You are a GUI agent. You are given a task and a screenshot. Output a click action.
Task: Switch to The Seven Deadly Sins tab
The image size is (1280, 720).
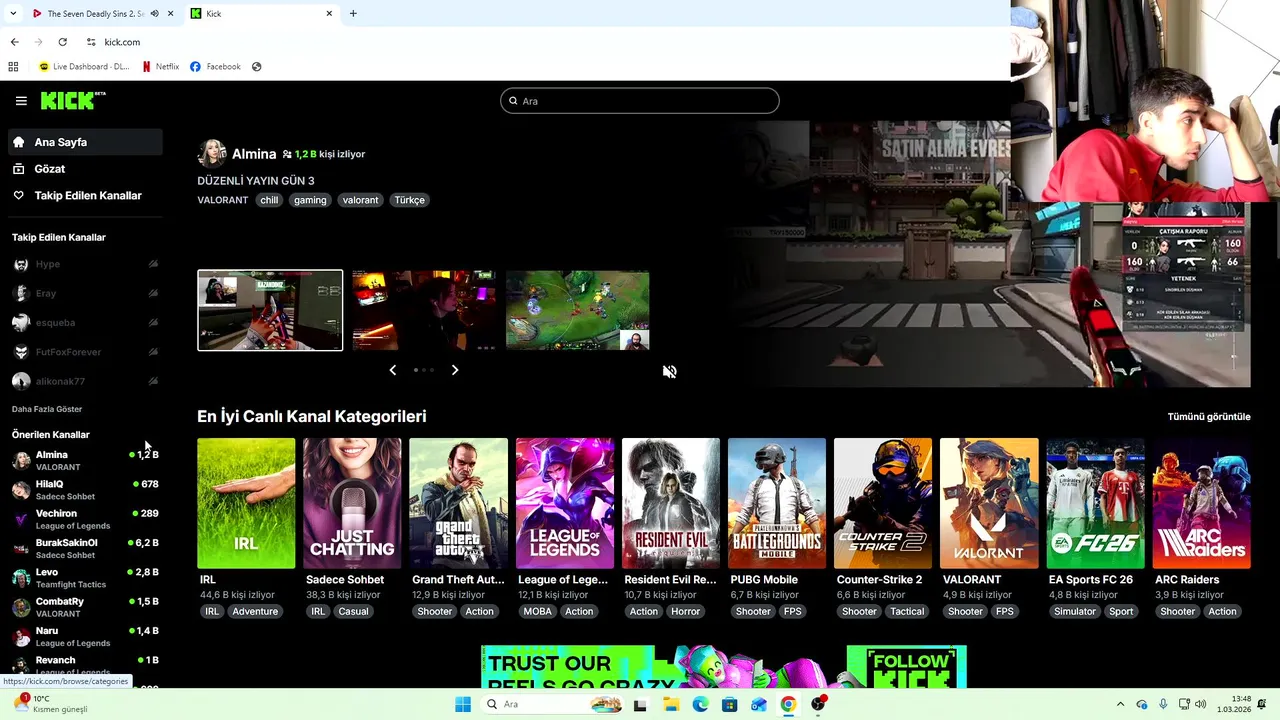tap(95, 14)
